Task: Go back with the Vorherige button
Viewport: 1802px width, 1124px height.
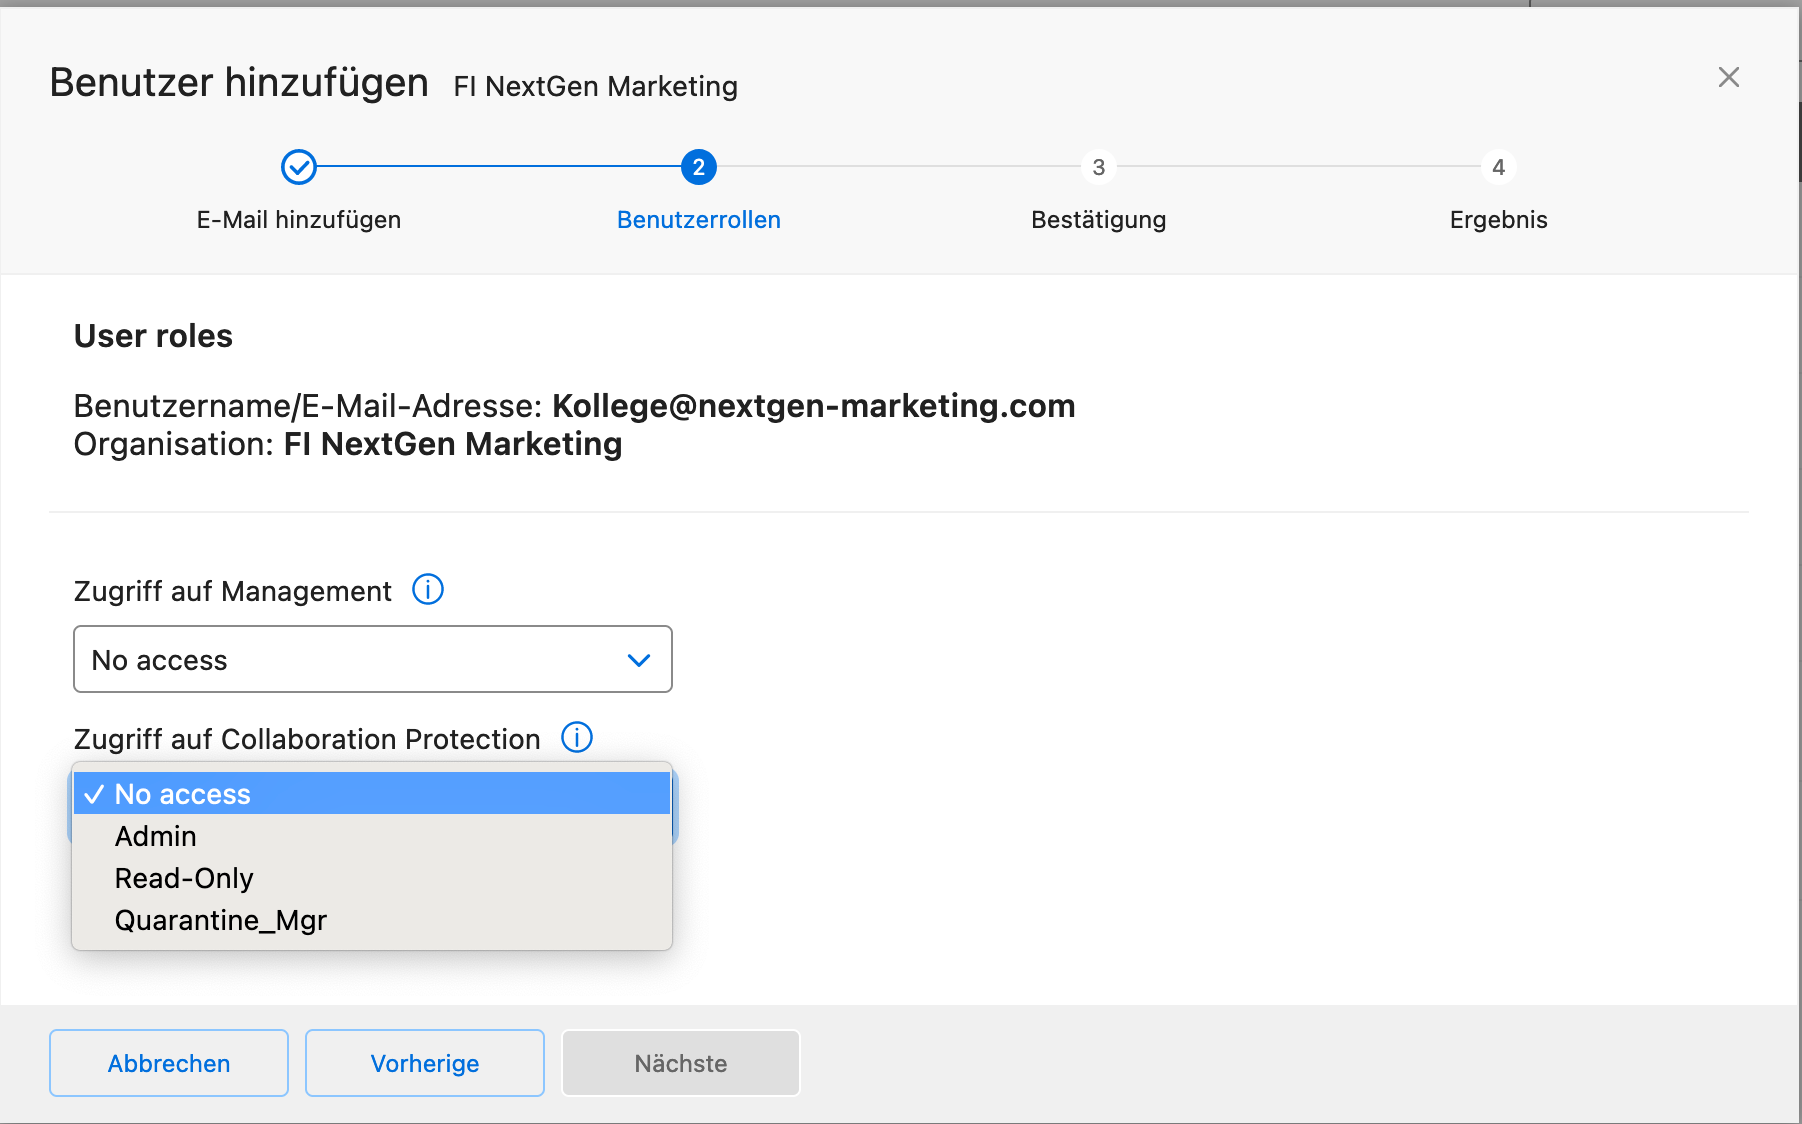Action: (424, 1063)
